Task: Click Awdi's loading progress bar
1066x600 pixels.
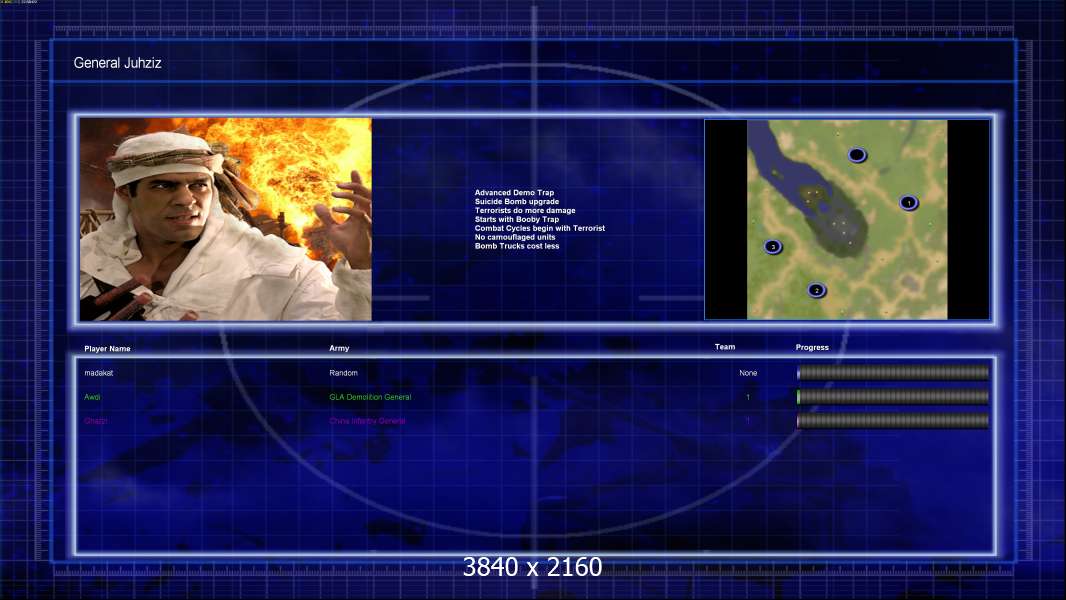Action: (893, 397)
